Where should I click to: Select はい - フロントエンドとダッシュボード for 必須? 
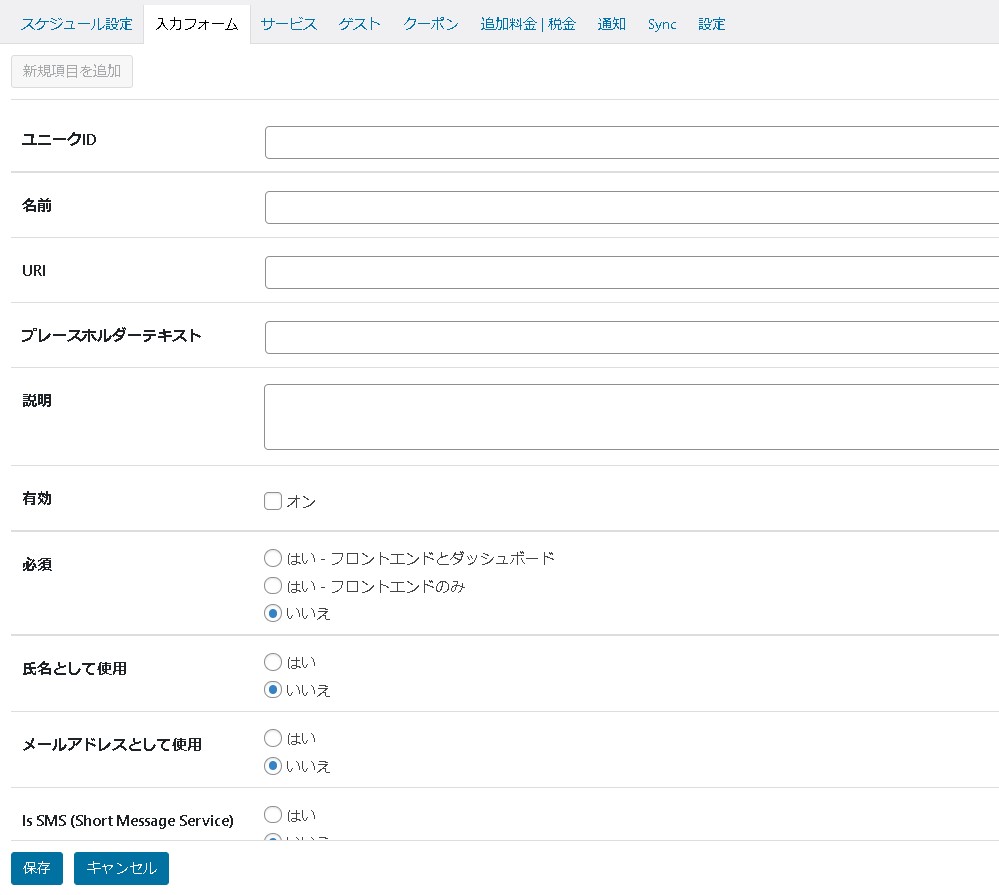[273, 558]
